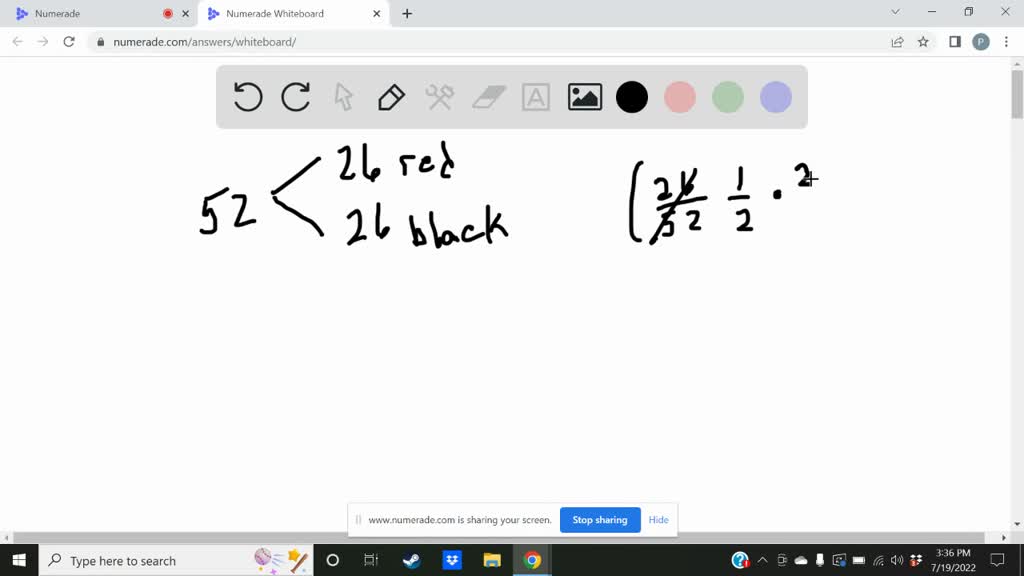Toggle screen sharing notification Hide link
1024x576 pixels.
tap(658, 519)
